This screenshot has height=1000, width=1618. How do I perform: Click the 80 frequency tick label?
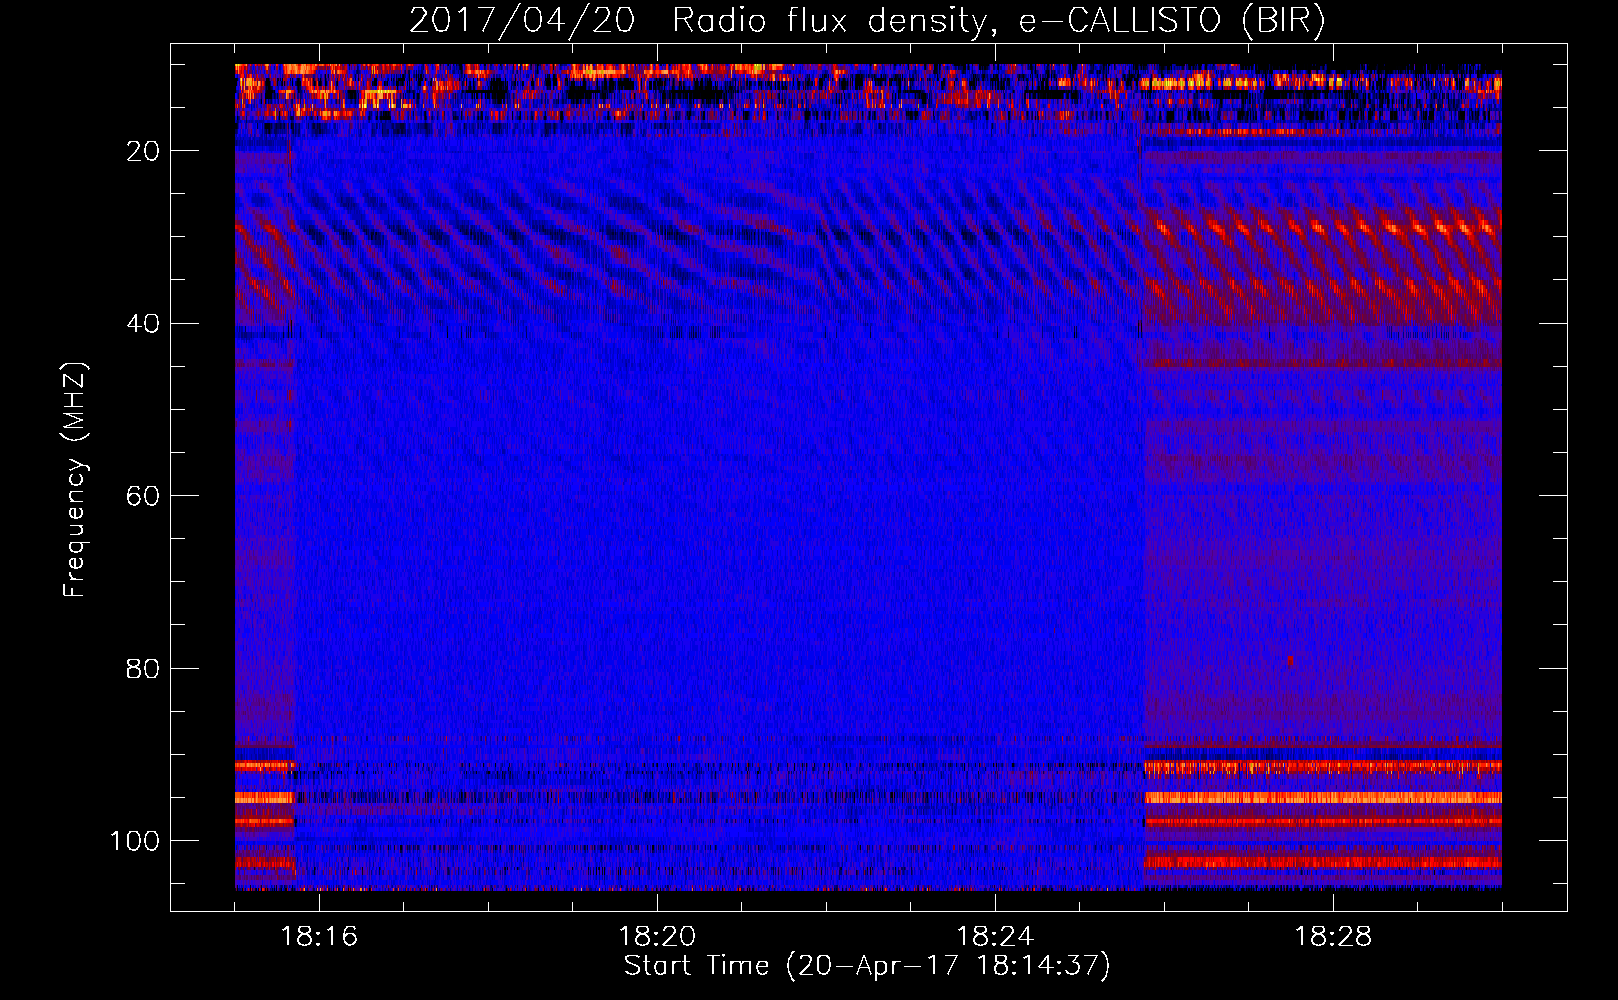pos(144,668)
